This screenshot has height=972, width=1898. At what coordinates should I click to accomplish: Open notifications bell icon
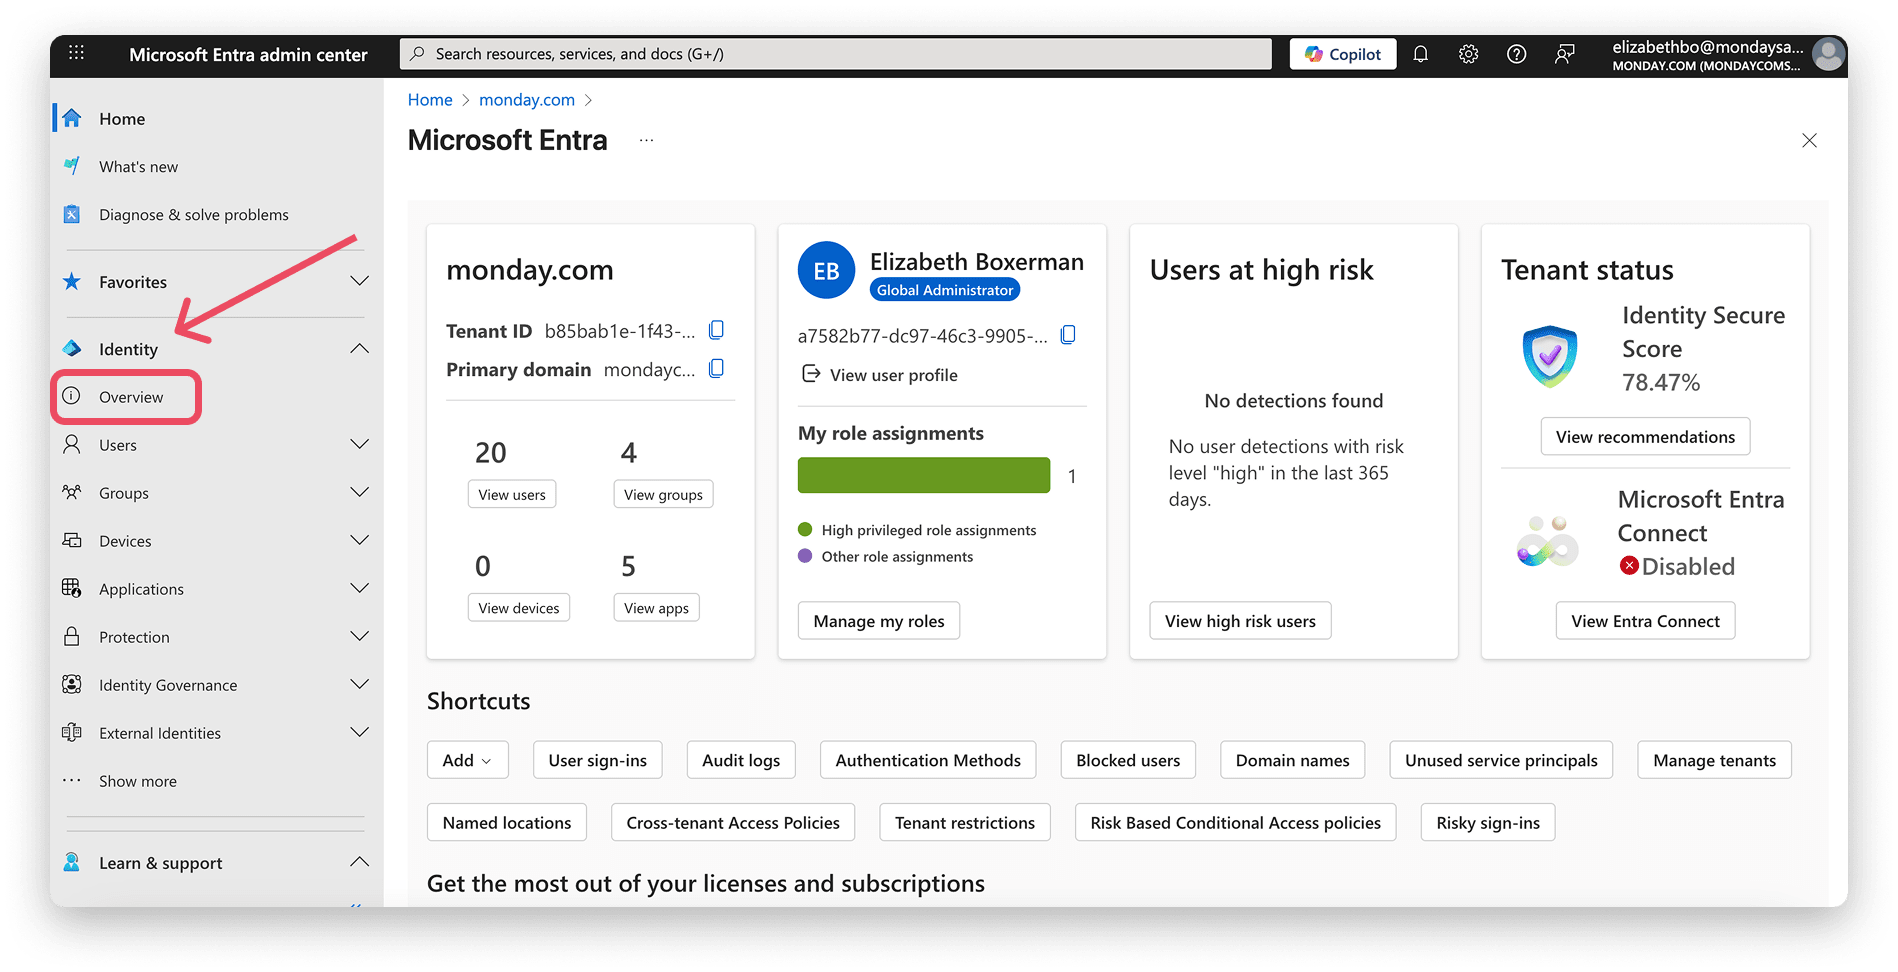click(1420, 54)
